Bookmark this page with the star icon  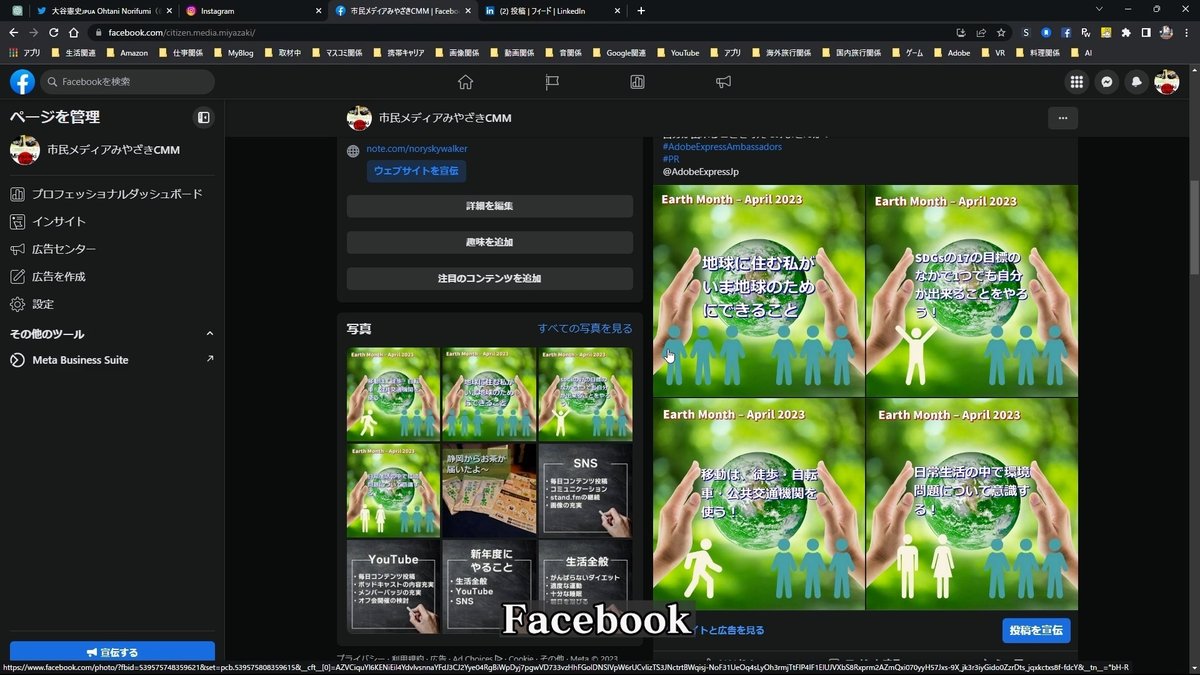click(x=1001, y=32)
